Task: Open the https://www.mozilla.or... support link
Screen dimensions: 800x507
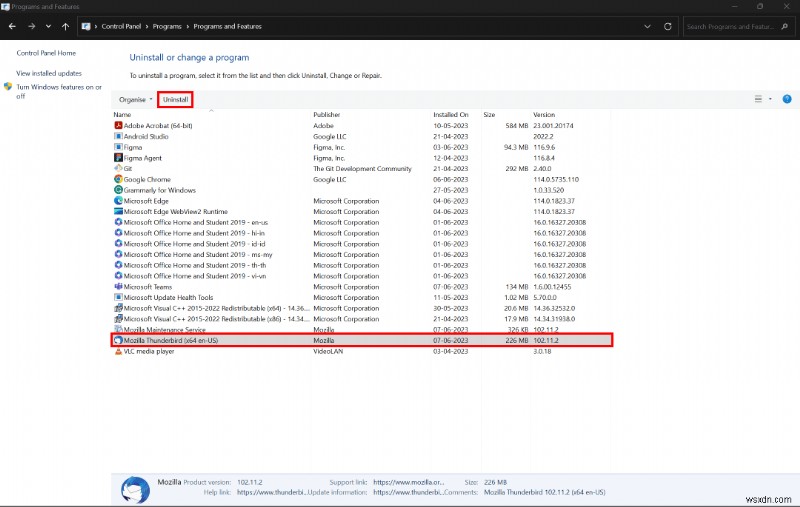Action: pos(409,482)
